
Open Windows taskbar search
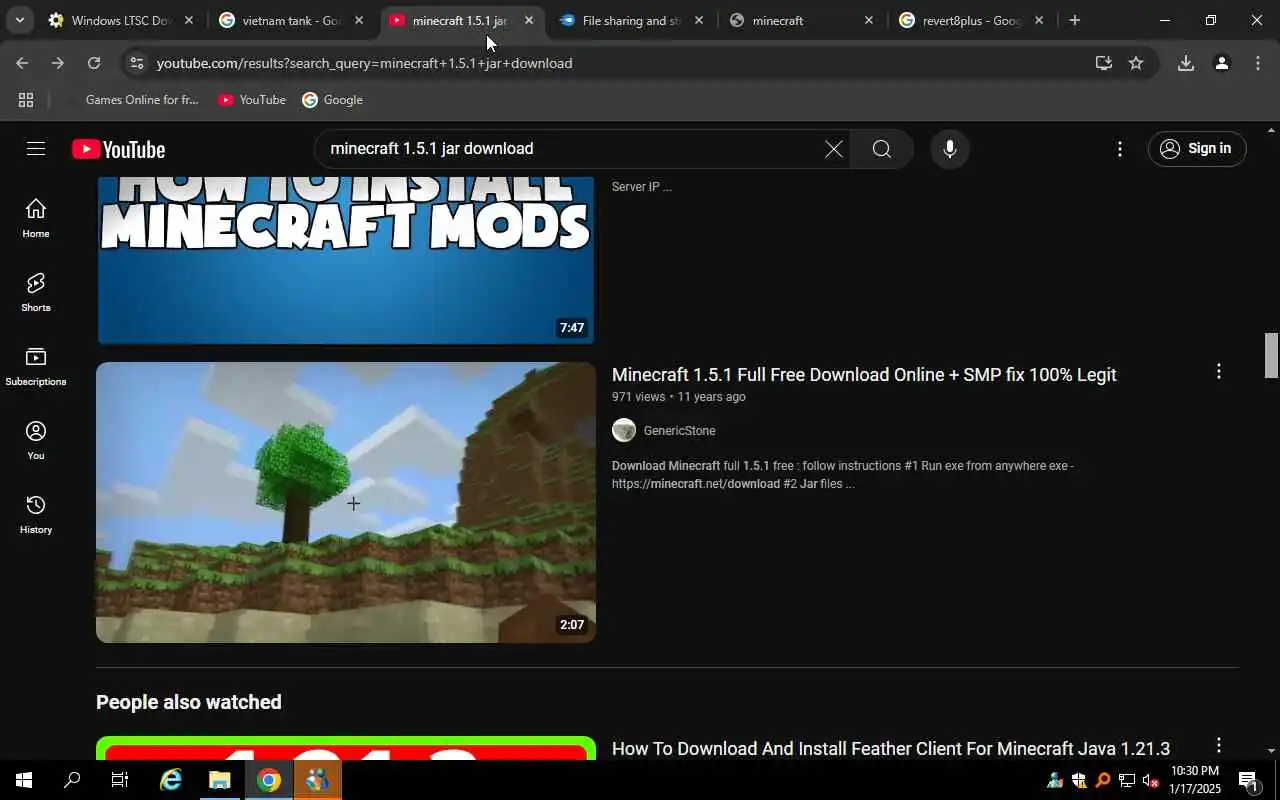72,780
